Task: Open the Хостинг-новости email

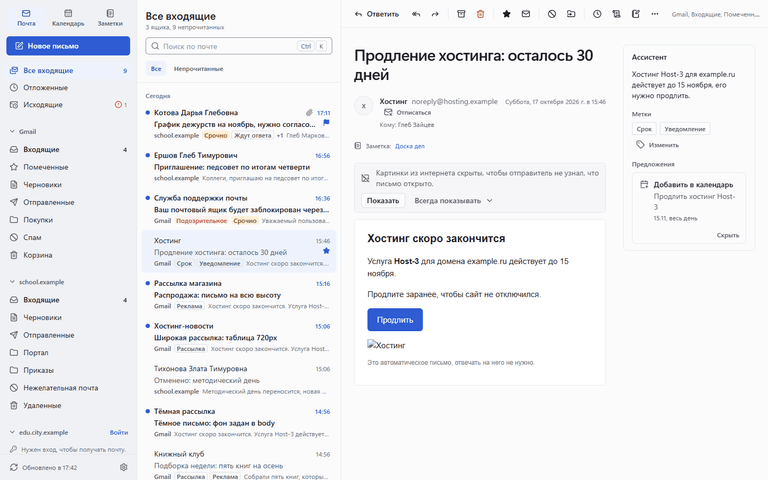Action: point(239,336)
